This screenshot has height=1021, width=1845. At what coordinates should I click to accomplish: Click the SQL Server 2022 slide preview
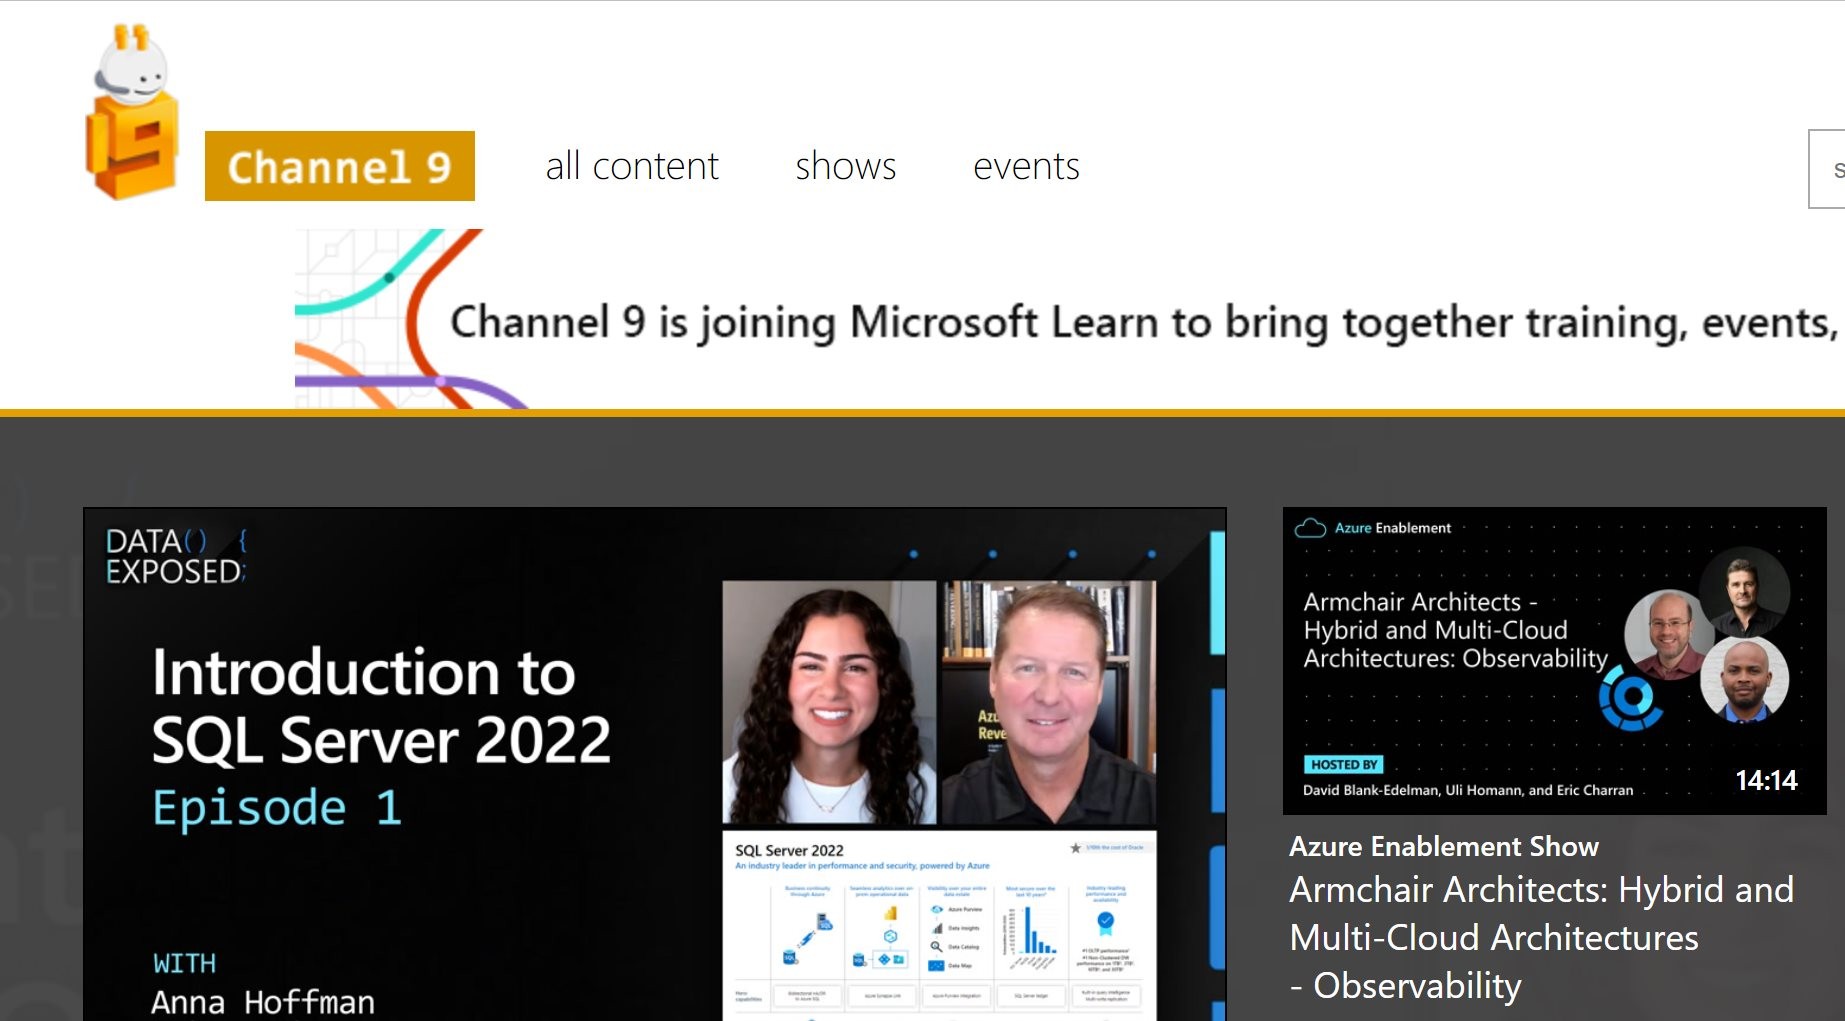(x=939, y=925)
